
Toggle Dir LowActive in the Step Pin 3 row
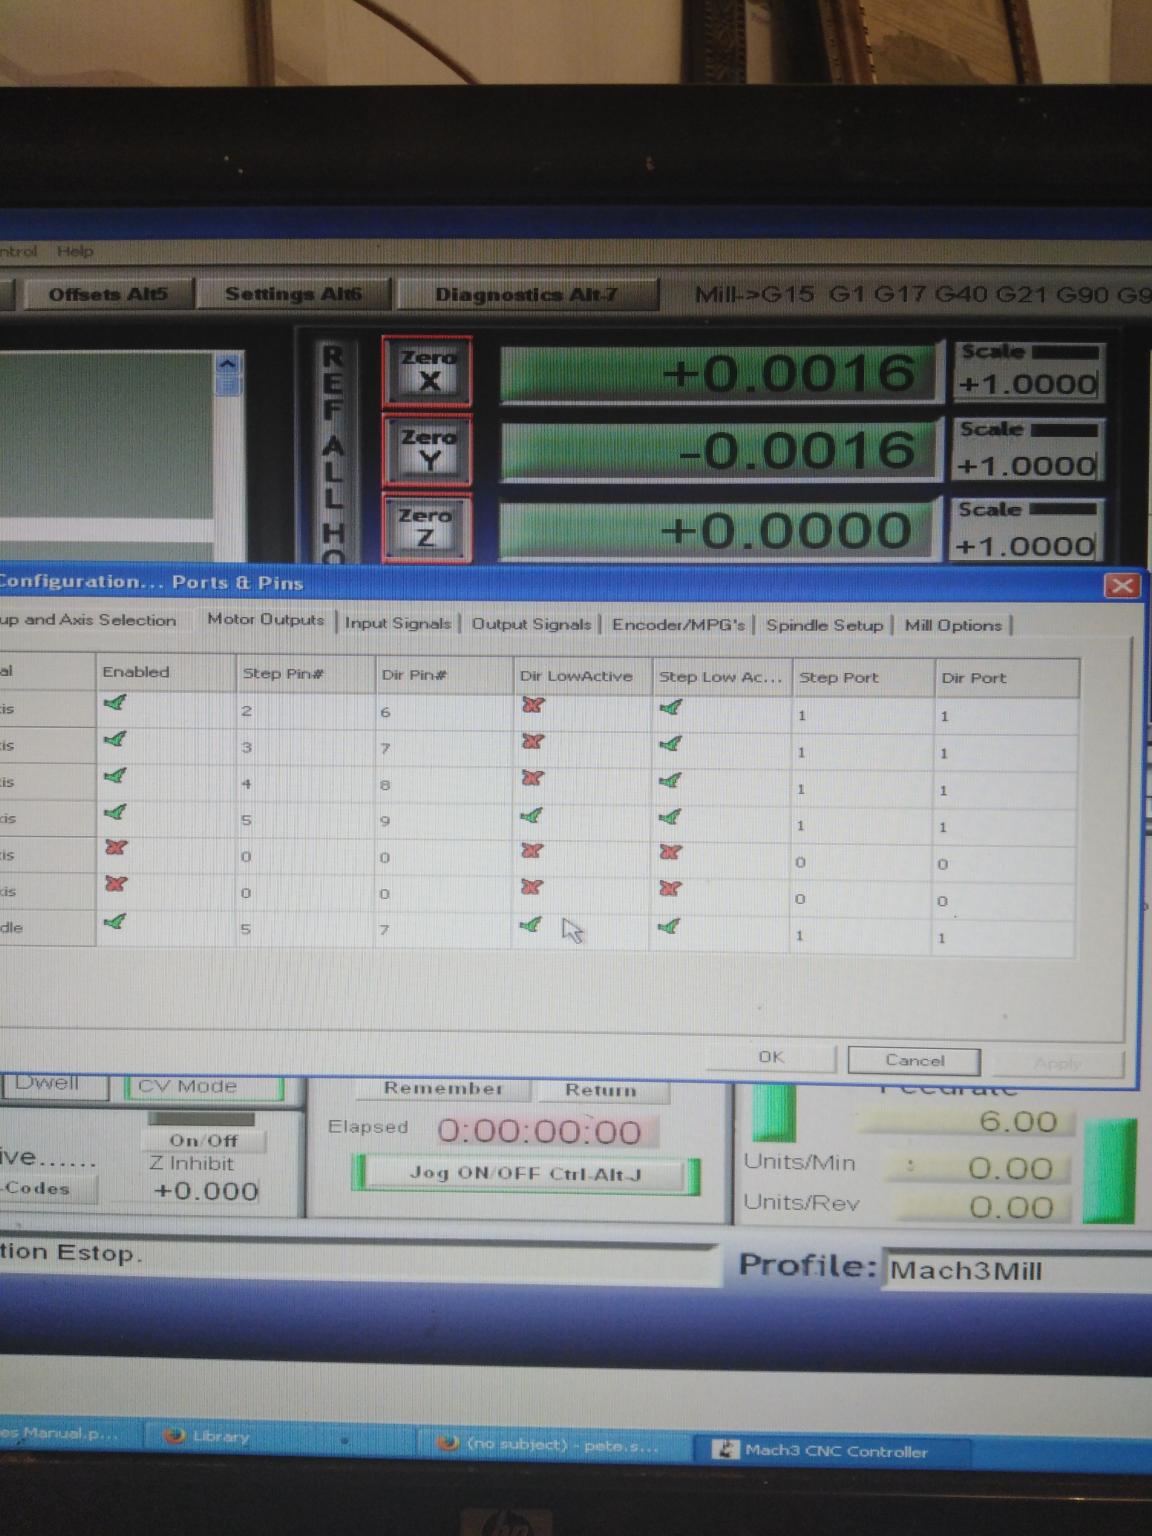[532, 742]
